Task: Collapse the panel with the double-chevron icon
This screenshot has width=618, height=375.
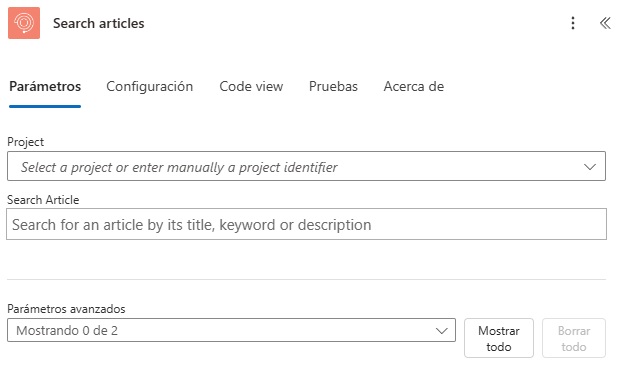Action: tap(605, 23)
